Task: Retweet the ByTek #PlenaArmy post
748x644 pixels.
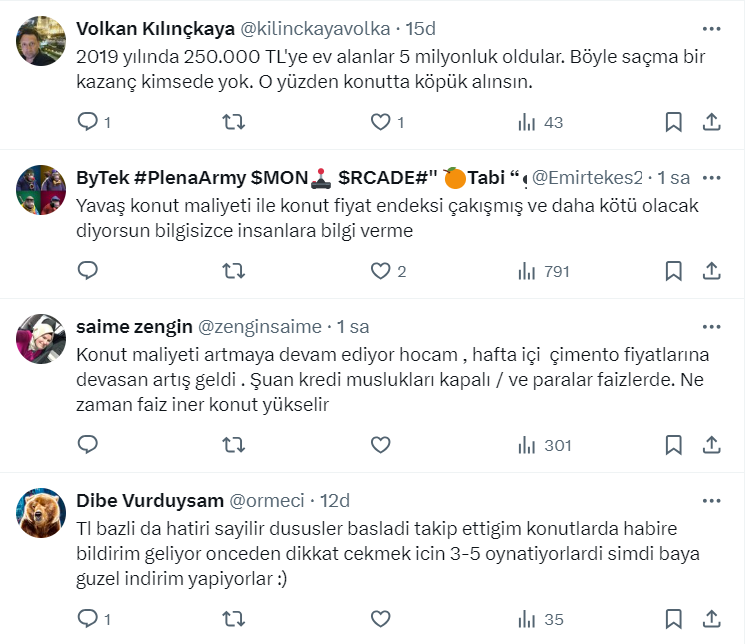Action: tap(234, 271)
